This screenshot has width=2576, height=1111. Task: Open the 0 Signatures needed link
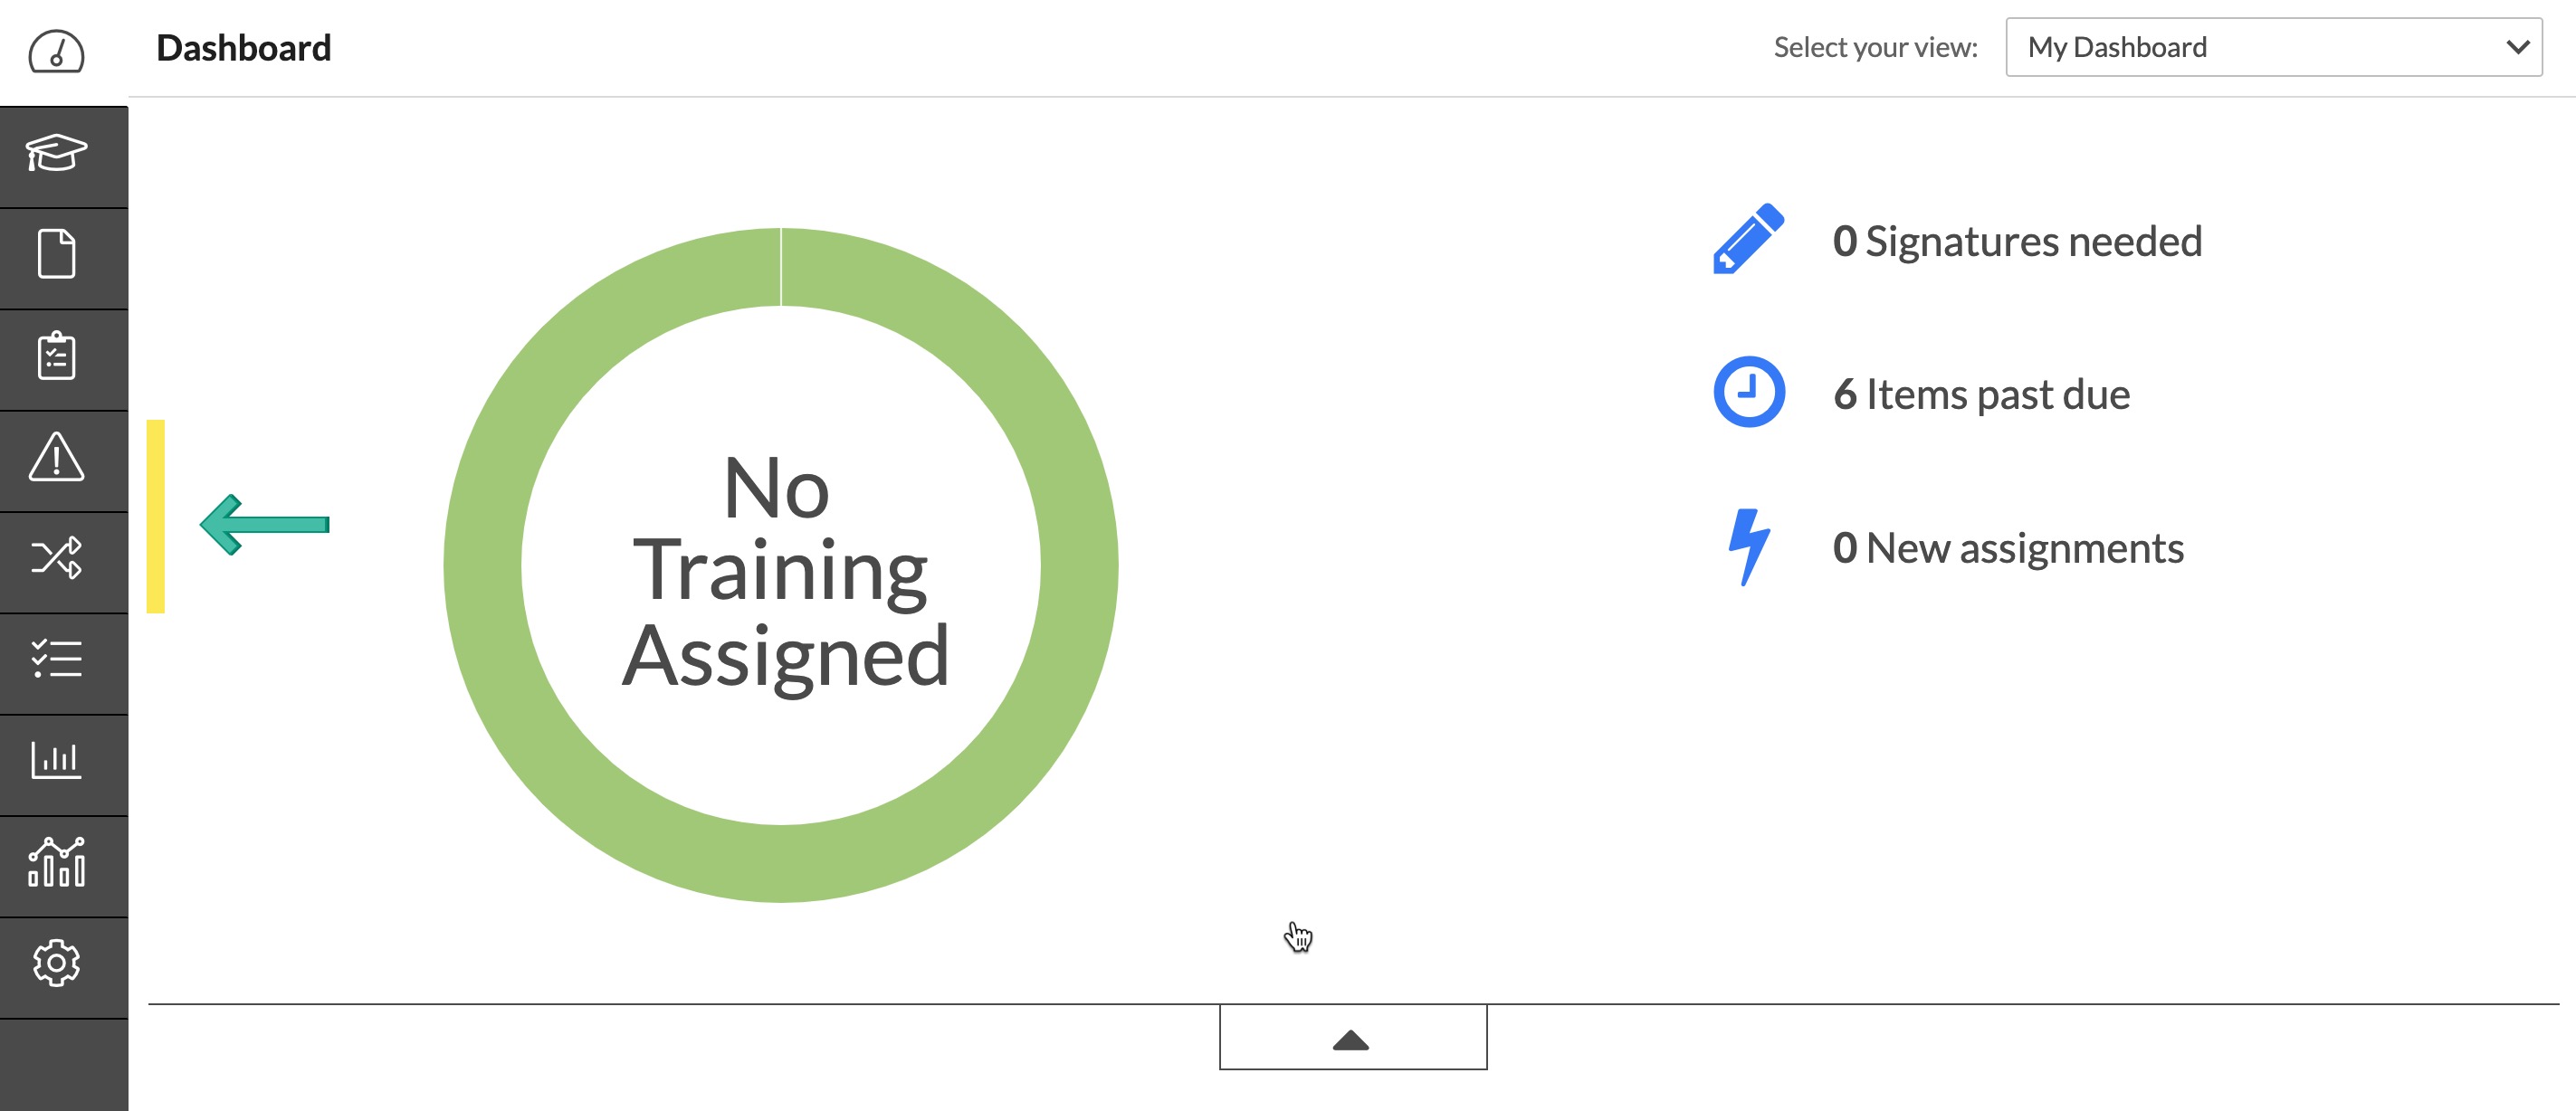pyautogui.click(x=2017, y=241)
